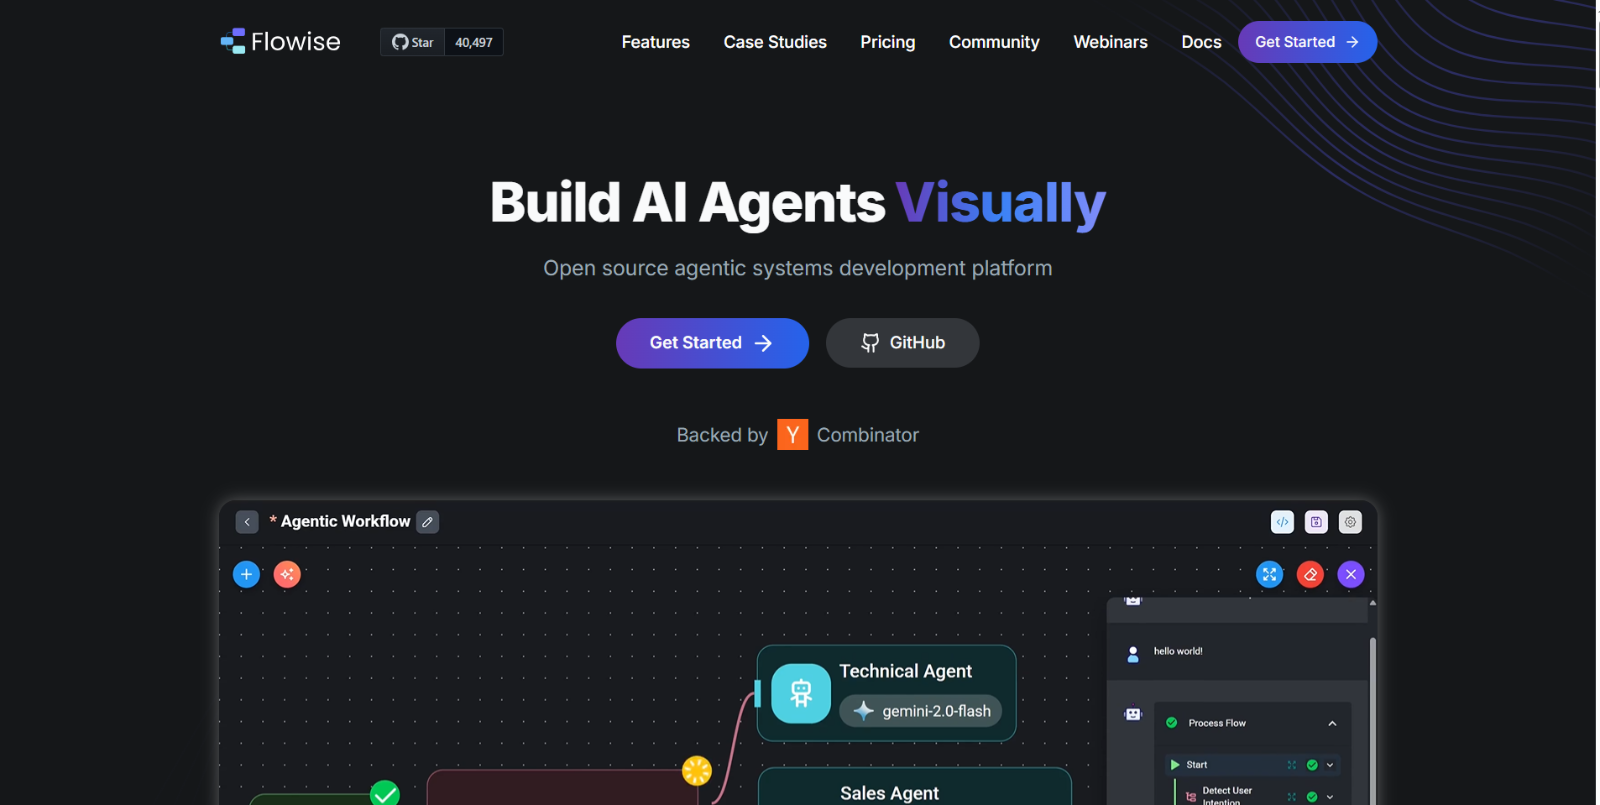
Task: Navigate to Community
Action: pos(994,42)
